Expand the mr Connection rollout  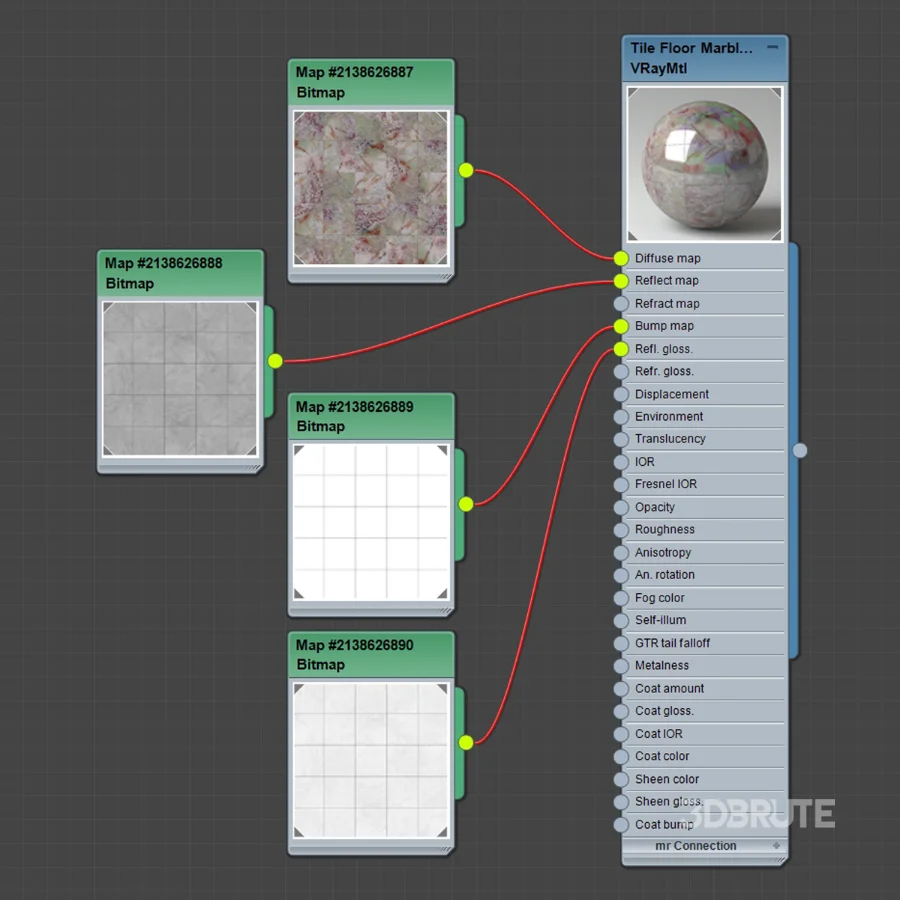pyautogui.click(x=776, y=845)
